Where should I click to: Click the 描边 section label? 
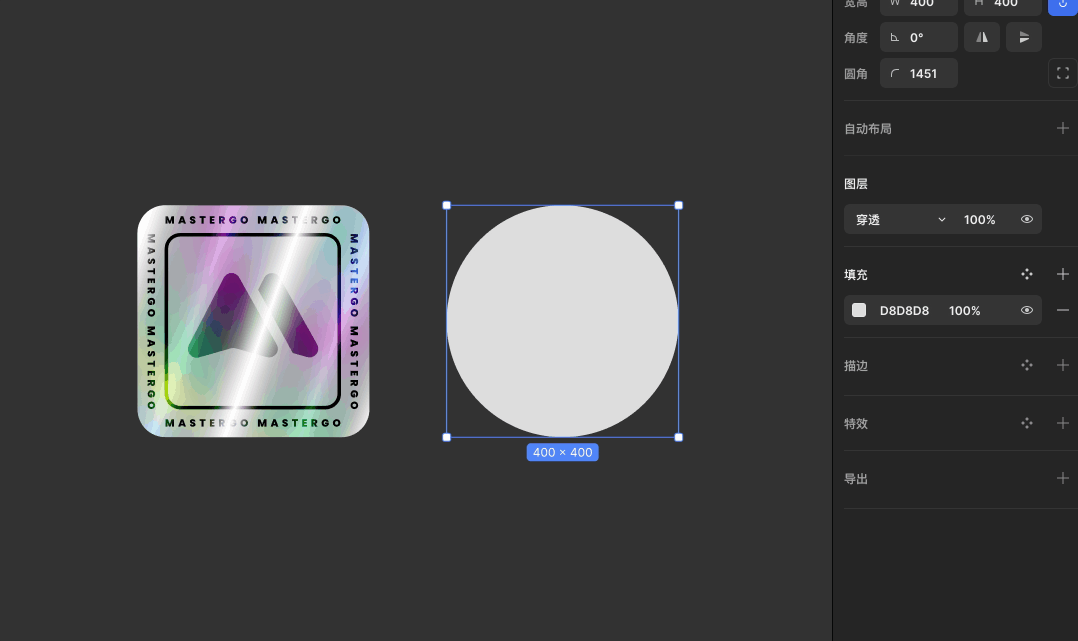tap(856, 365)
